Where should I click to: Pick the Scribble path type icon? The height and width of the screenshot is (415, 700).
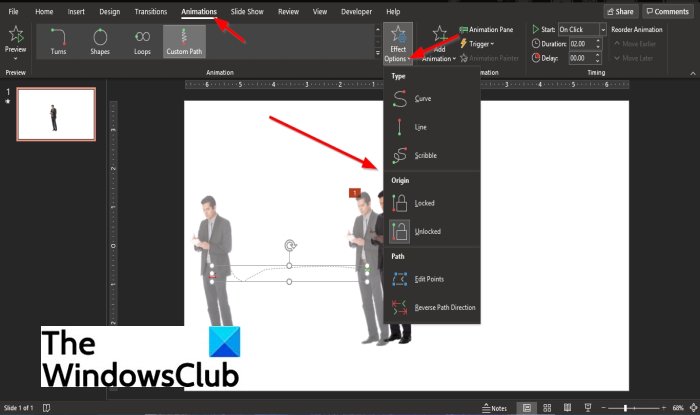tap(400, 155)
